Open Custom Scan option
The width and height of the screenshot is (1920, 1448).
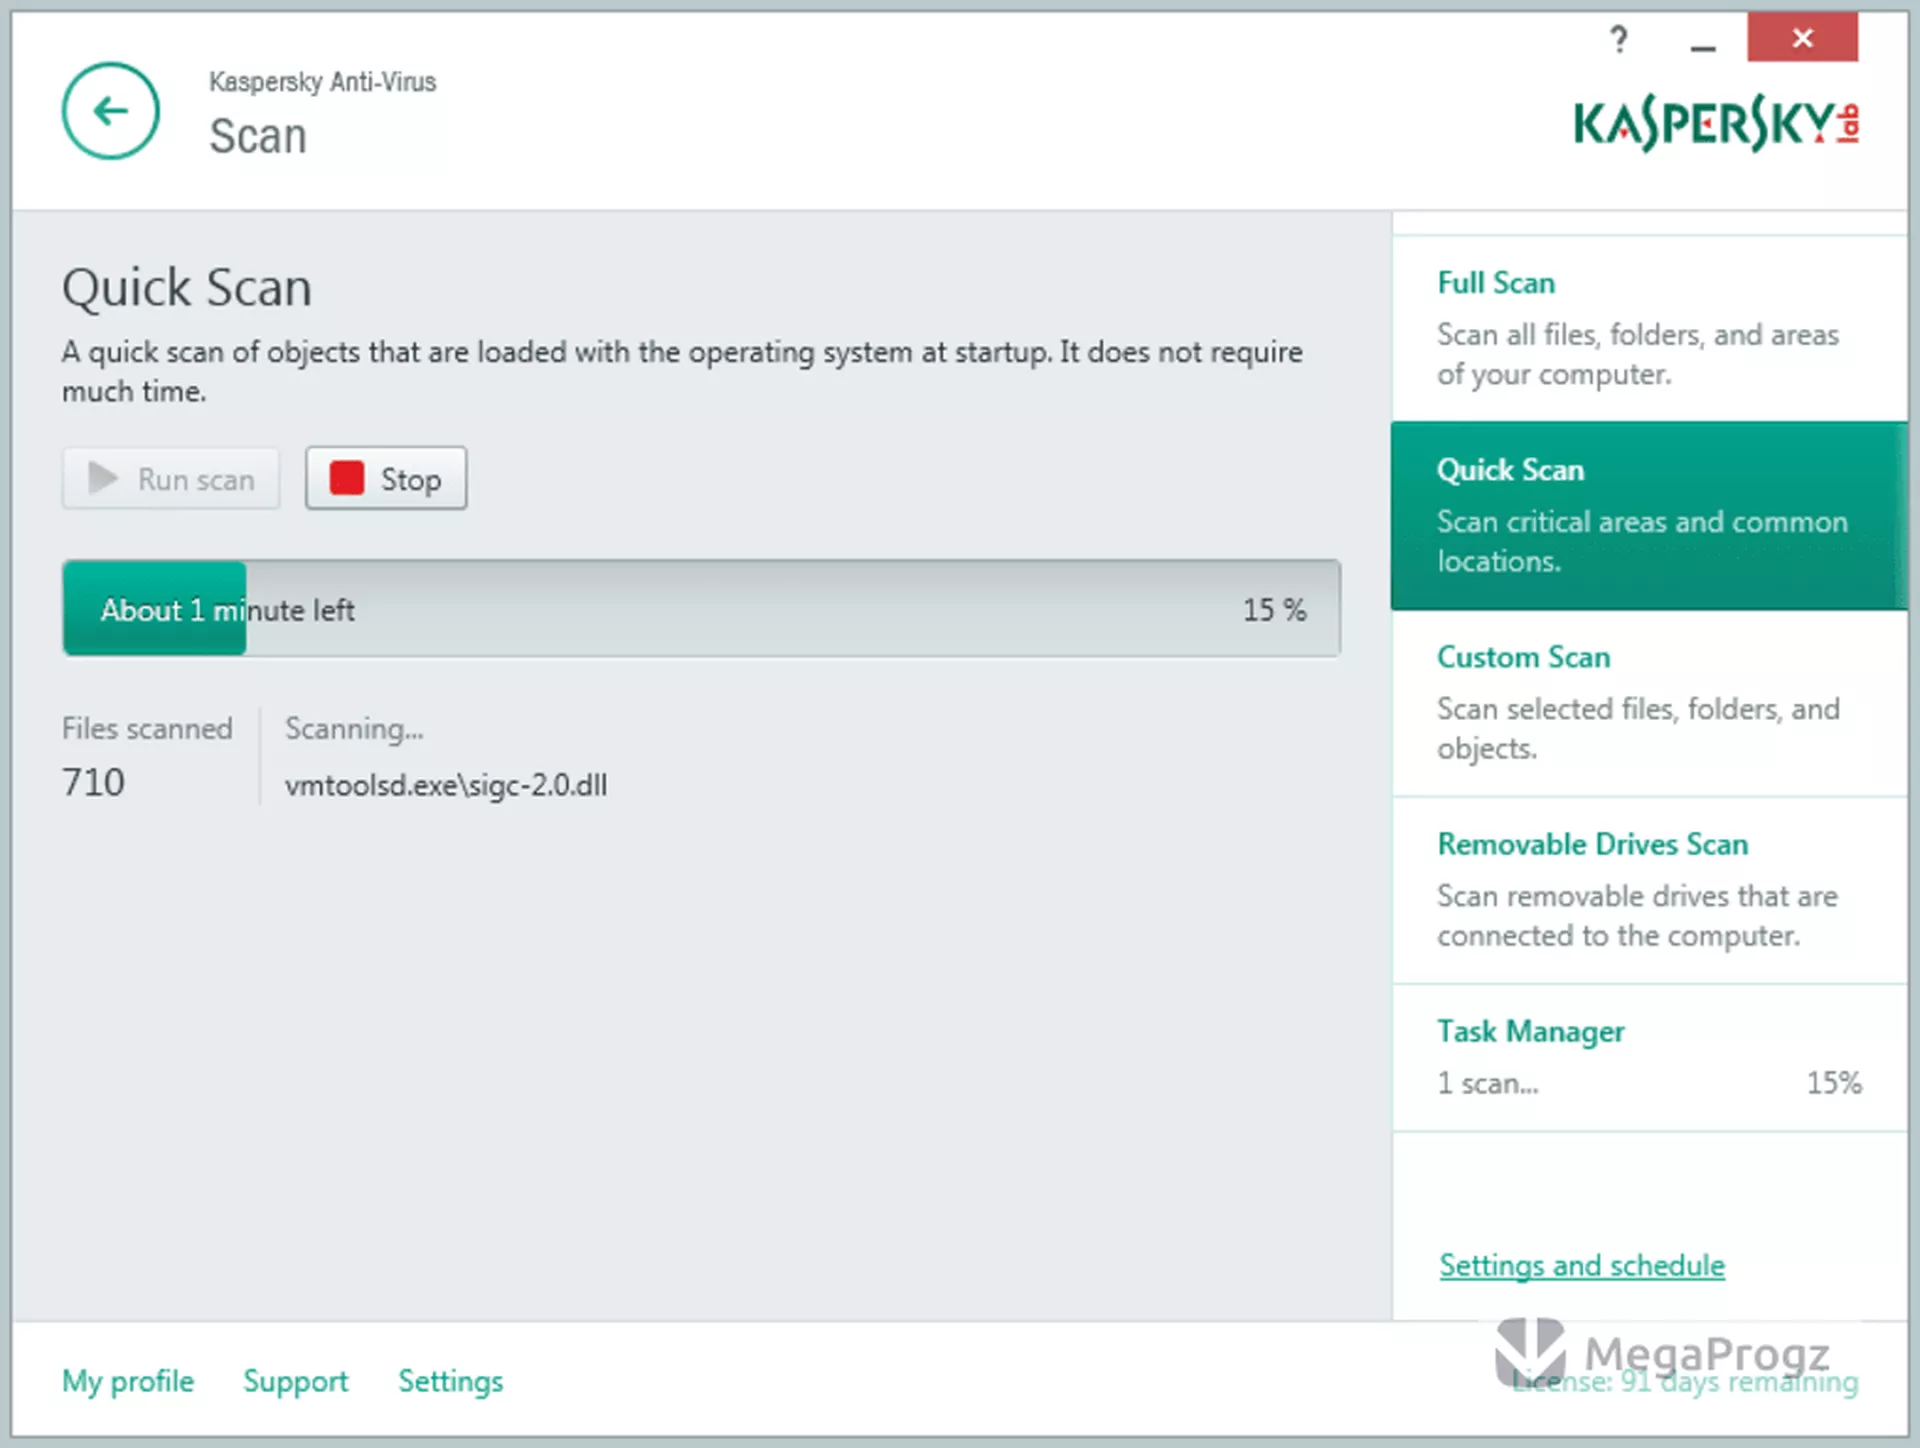[1650, 702]
